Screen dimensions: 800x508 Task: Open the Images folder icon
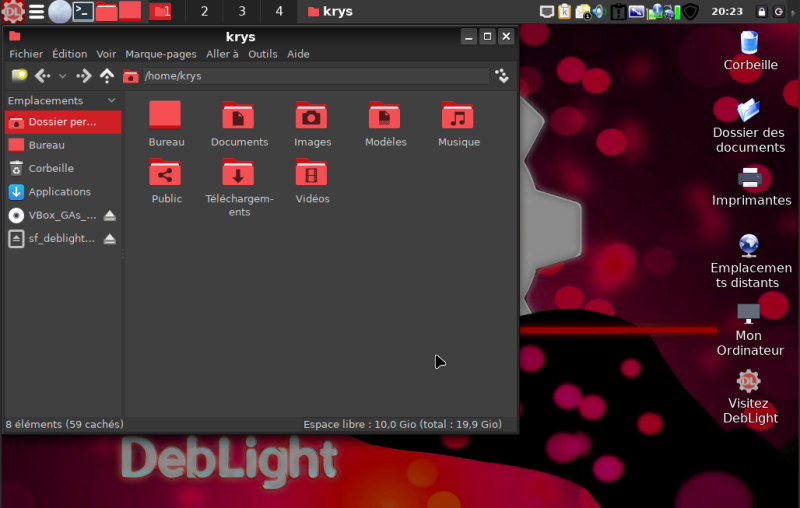(312, 124)
